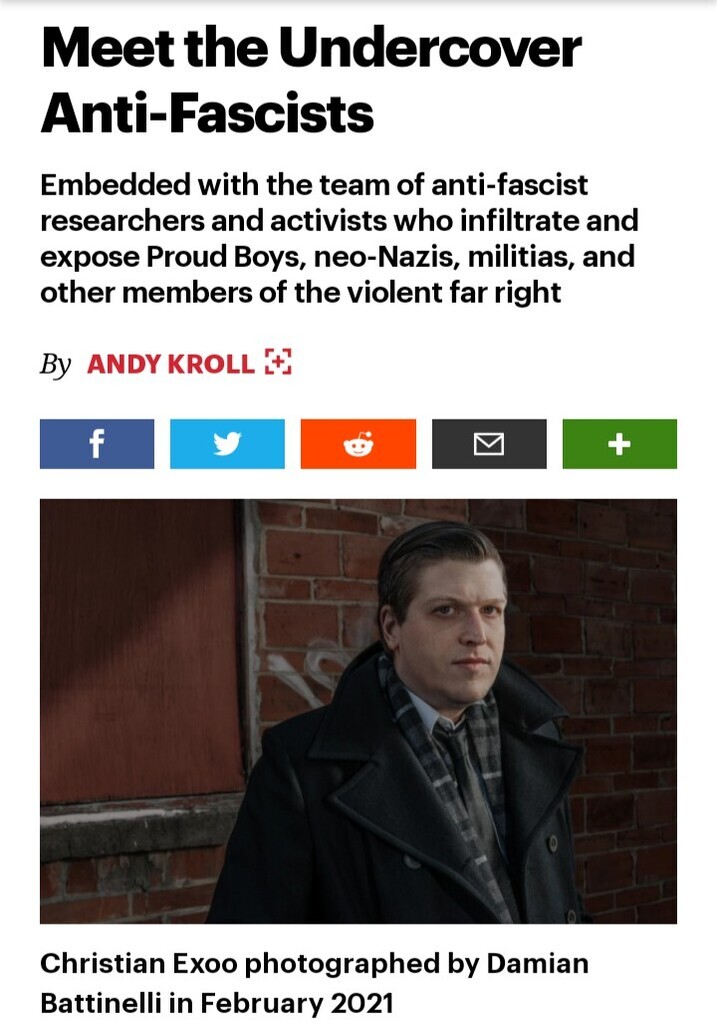Viewport: 717px width, 1024px height.
Task: Open more sharing options via green plus
Action: [x=620, y=444]
